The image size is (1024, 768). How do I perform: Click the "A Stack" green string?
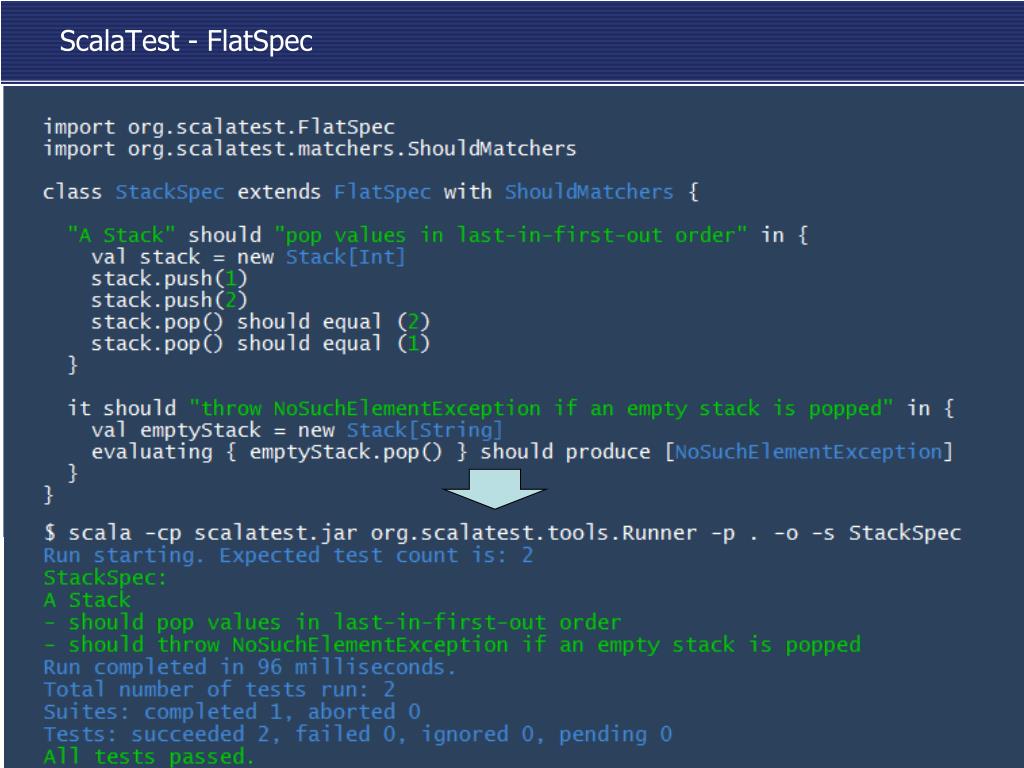tap(121, 235)
